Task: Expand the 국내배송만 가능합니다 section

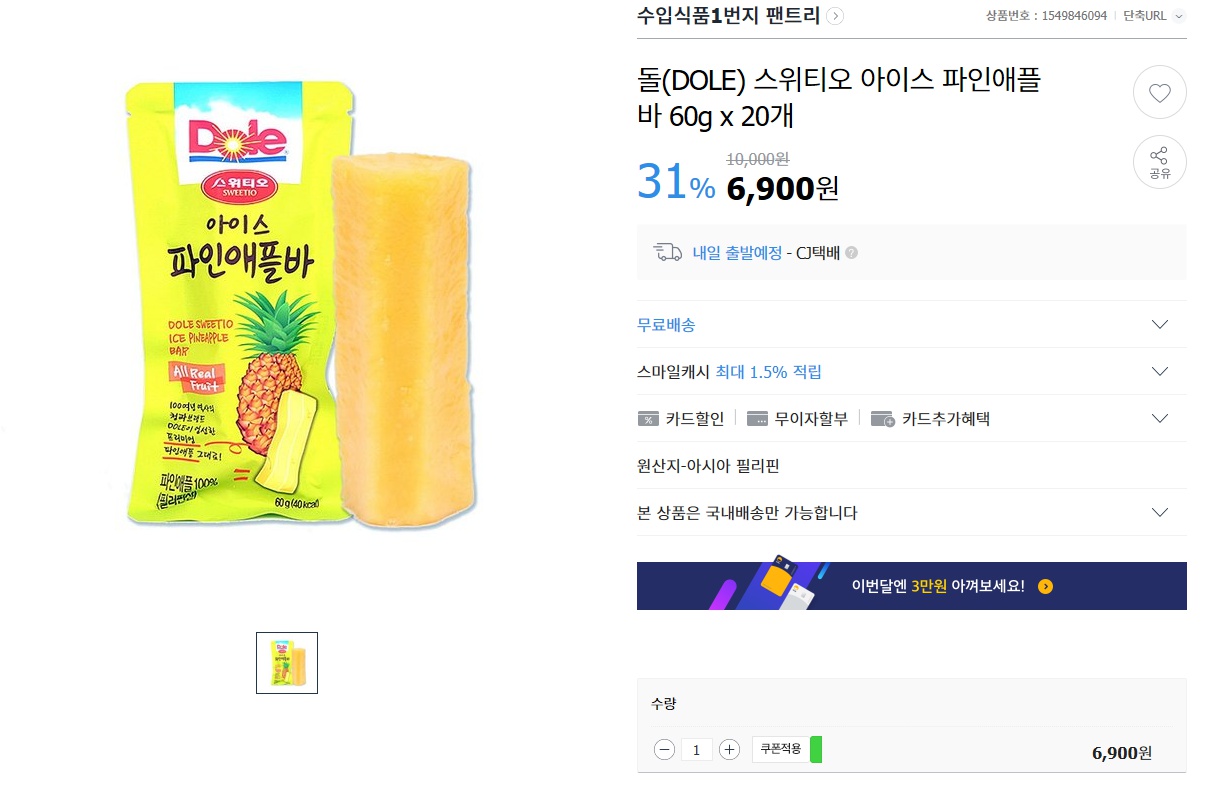Action: pyautogui.click(x=1159, y=512)
